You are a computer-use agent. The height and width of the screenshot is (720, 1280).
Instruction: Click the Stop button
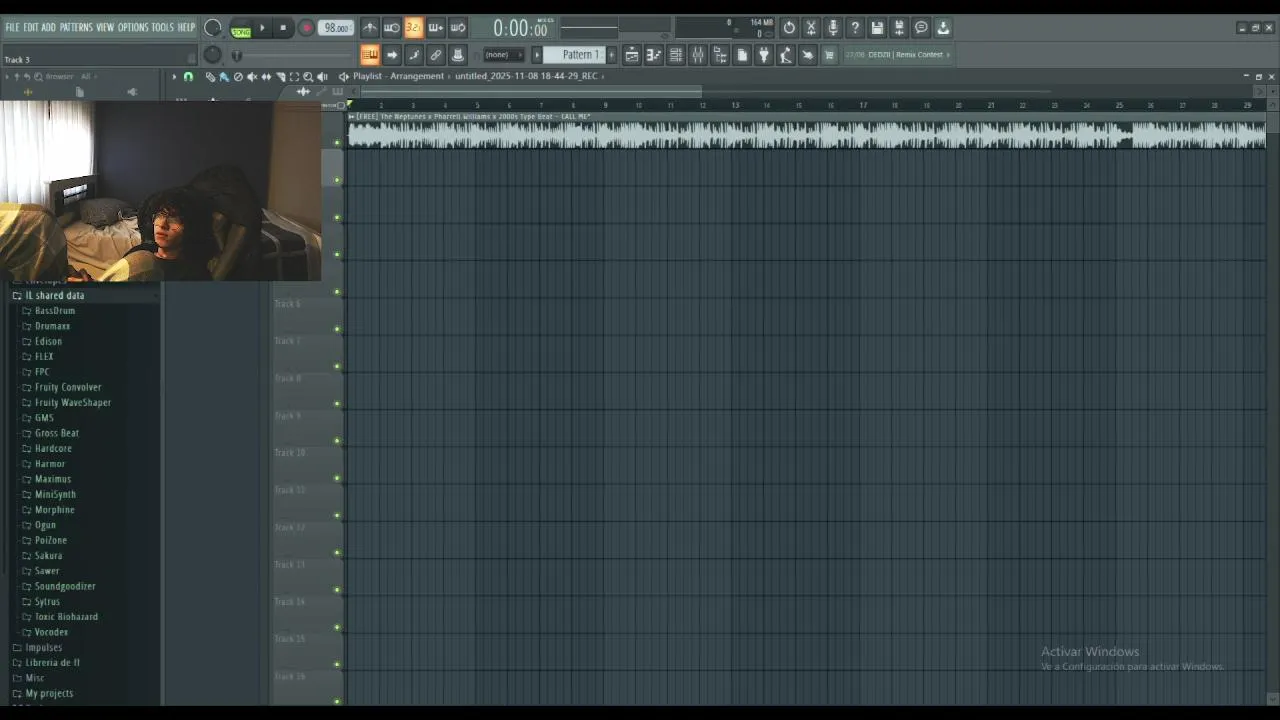coord(283,28)
